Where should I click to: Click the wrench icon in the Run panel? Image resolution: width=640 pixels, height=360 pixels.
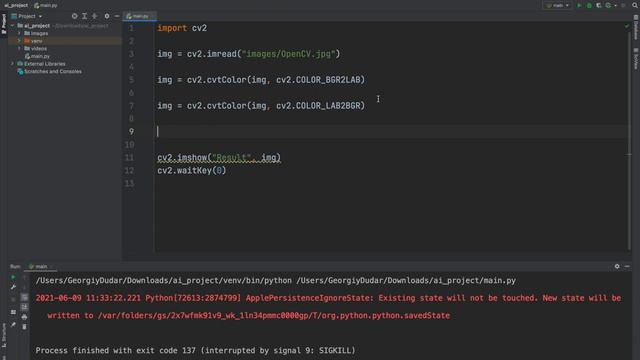(x=13, y=287)
